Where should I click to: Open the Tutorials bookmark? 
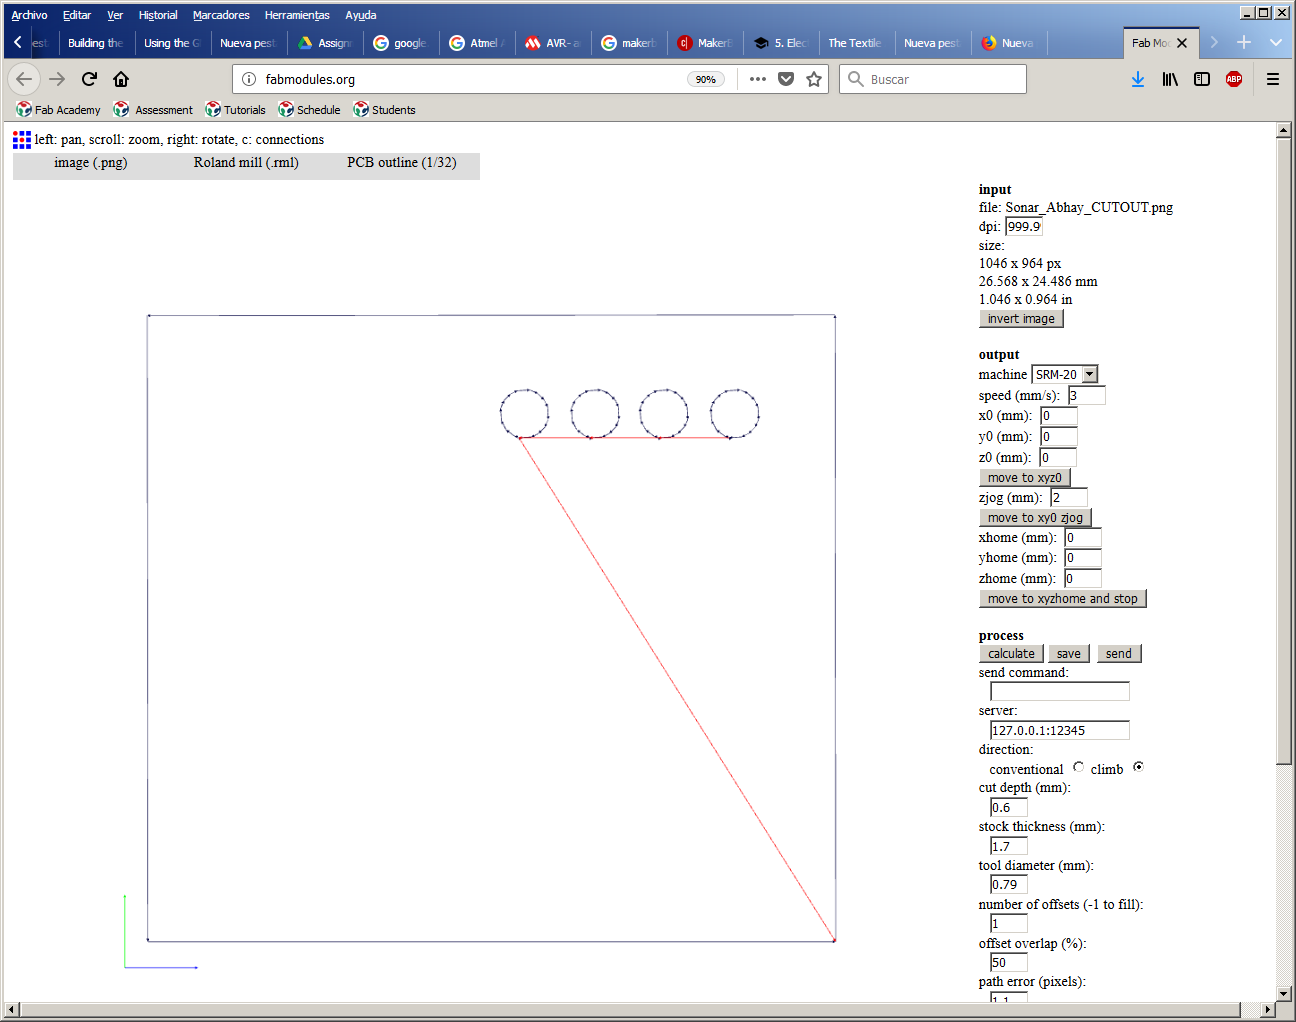click(x=235, y=110)
